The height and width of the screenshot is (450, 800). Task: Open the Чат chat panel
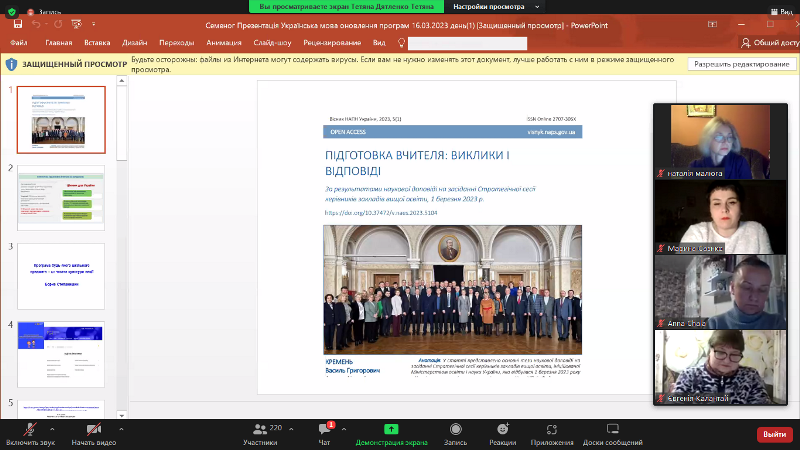click(324, 428)
